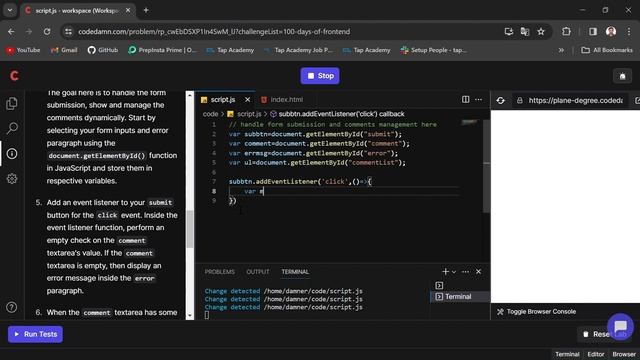This screenshot has height=360, width=640.
Task: Close the script.js editor tab
Action: (247, 100)
